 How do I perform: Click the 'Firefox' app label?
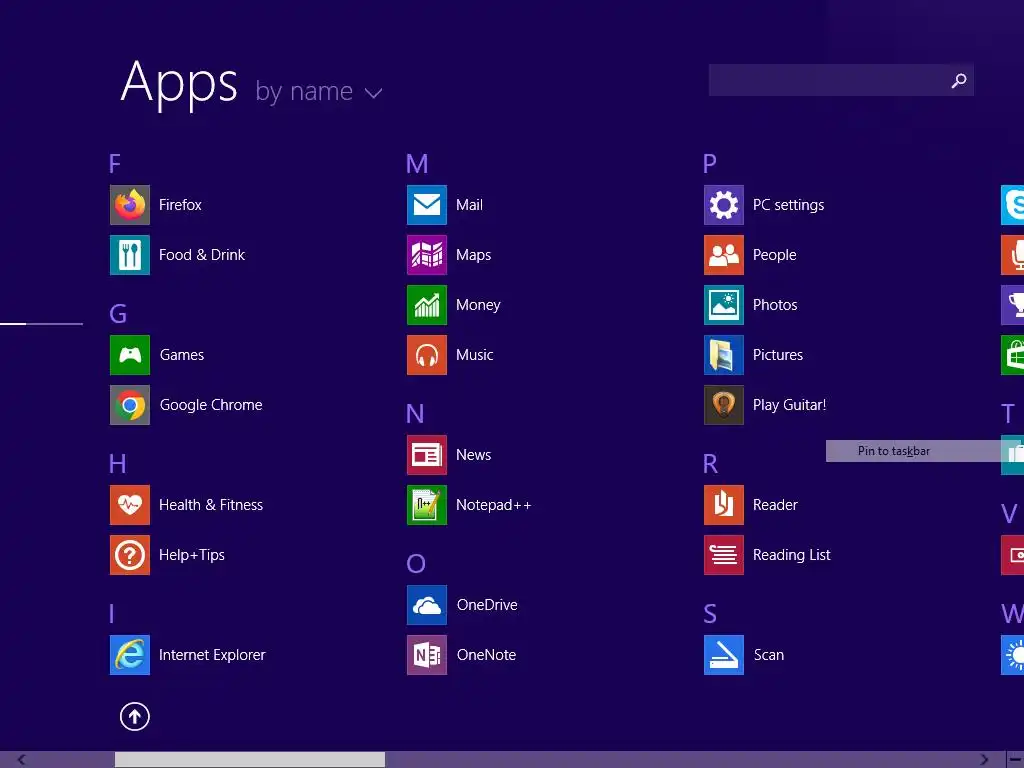point(180,205)
